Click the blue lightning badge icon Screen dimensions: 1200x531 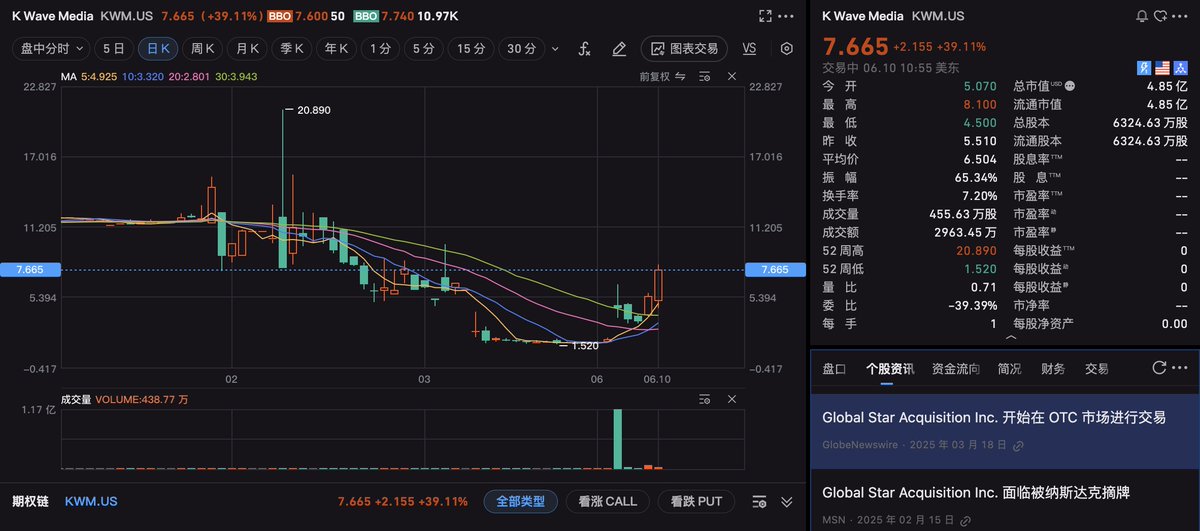pos(1145,68)
